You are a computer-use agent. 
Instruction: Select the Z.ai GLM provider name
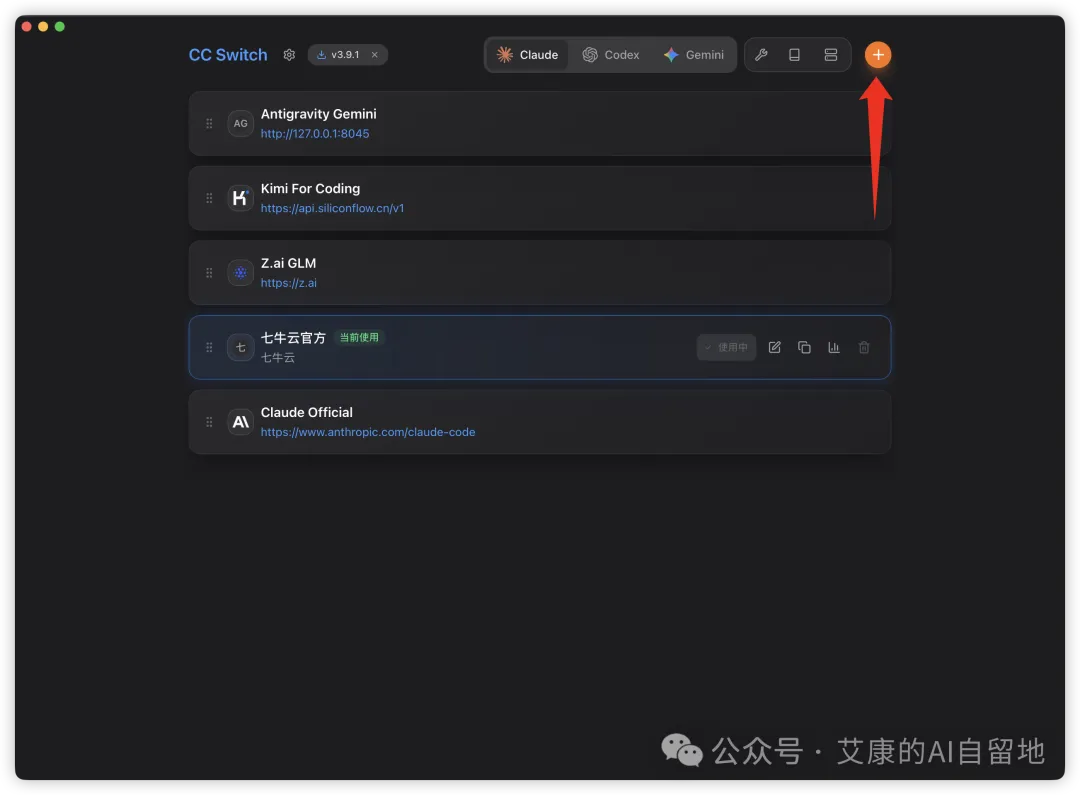point(288,263)
